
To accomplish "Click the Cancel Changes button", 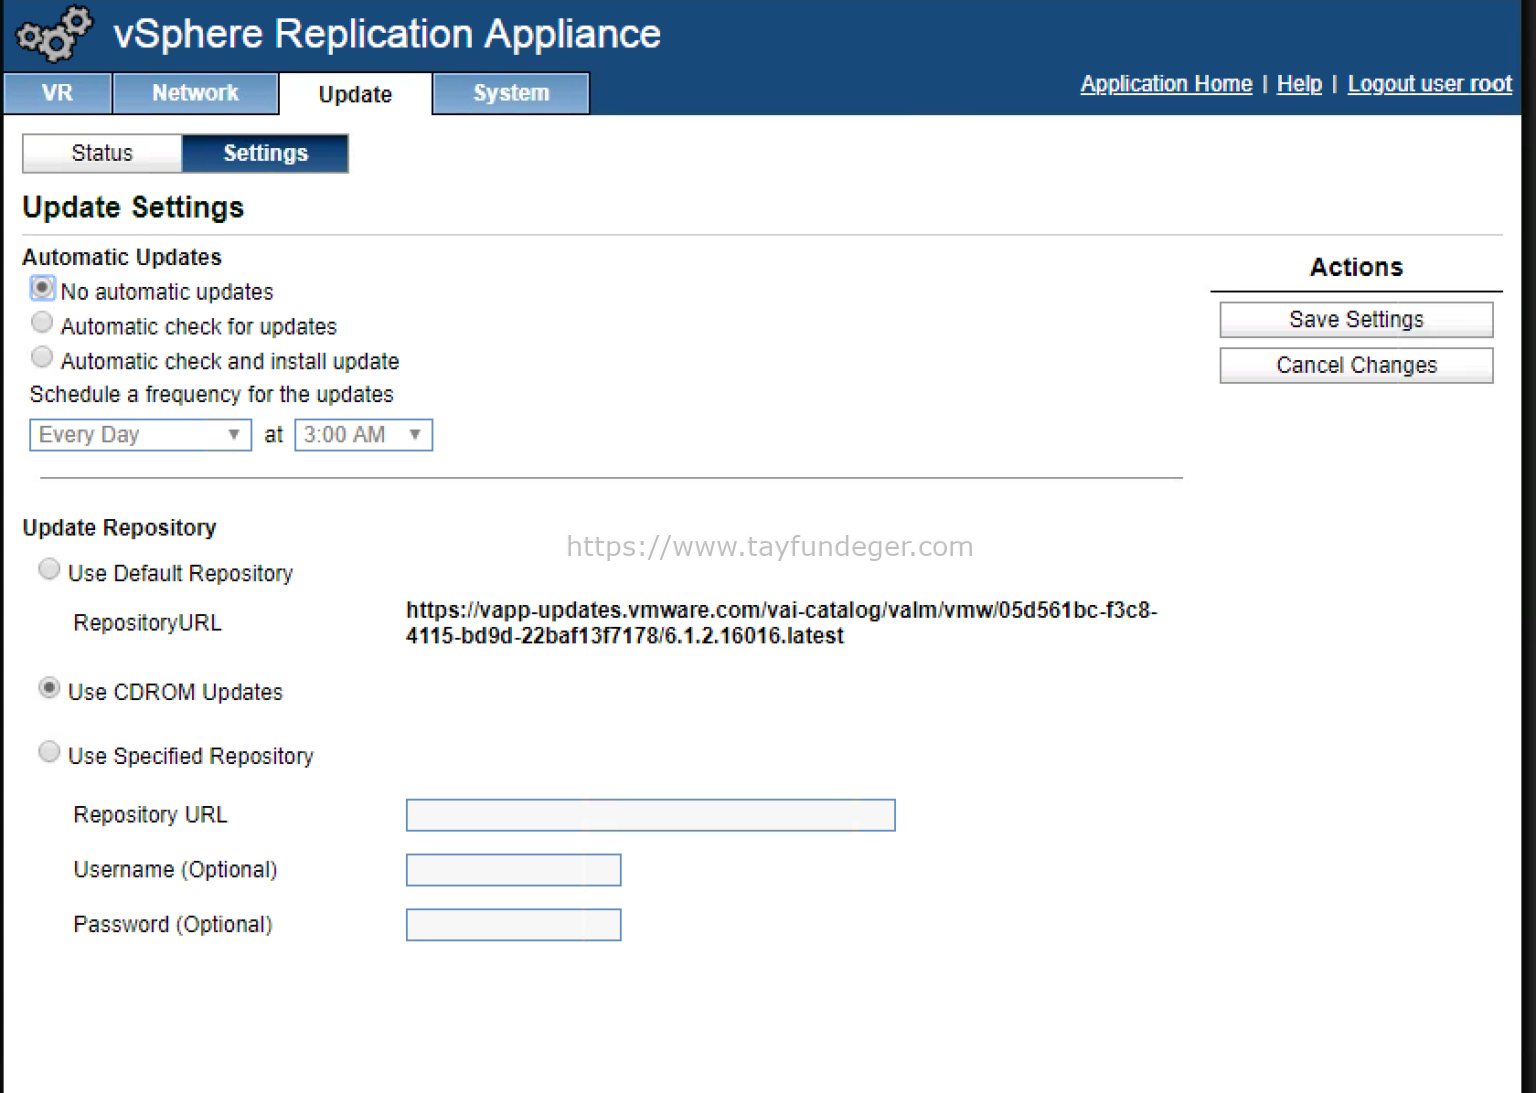I will click(x=1355, y=365).
